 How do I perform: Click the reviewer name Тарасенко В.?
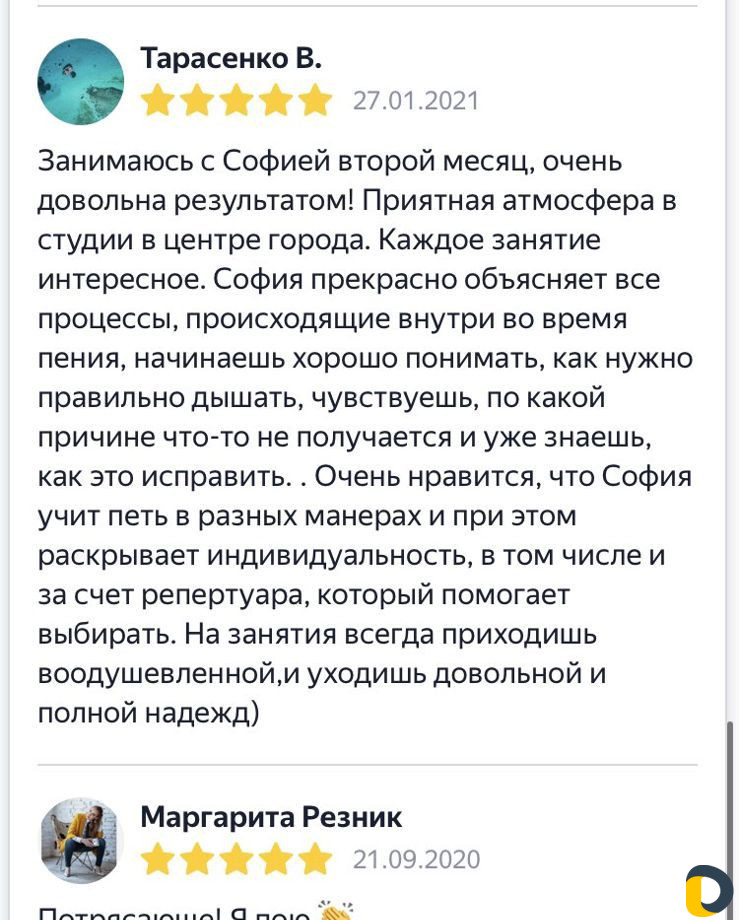tap(231, 58)
